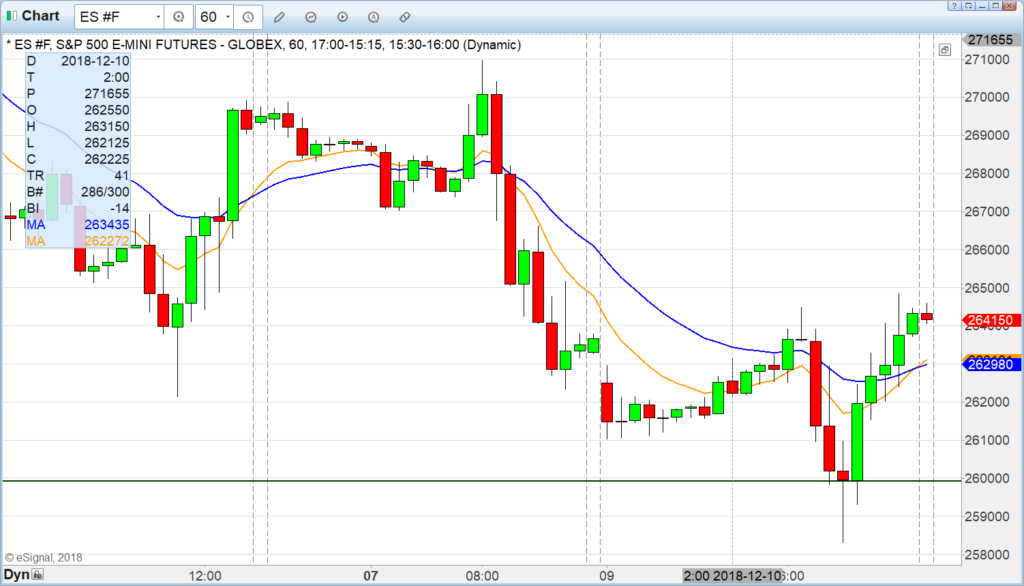Click the 270000 price axis label
The image size is (1024, 586).
[987, 97]
